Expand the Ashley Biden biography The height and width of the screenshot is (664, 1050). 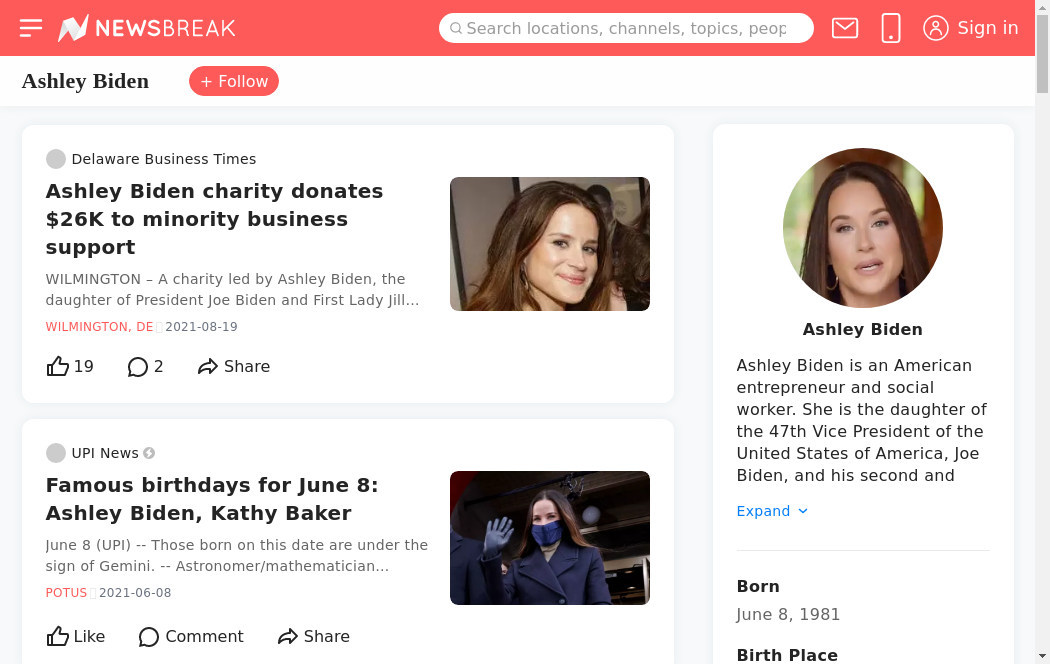(x=772, y=511)
